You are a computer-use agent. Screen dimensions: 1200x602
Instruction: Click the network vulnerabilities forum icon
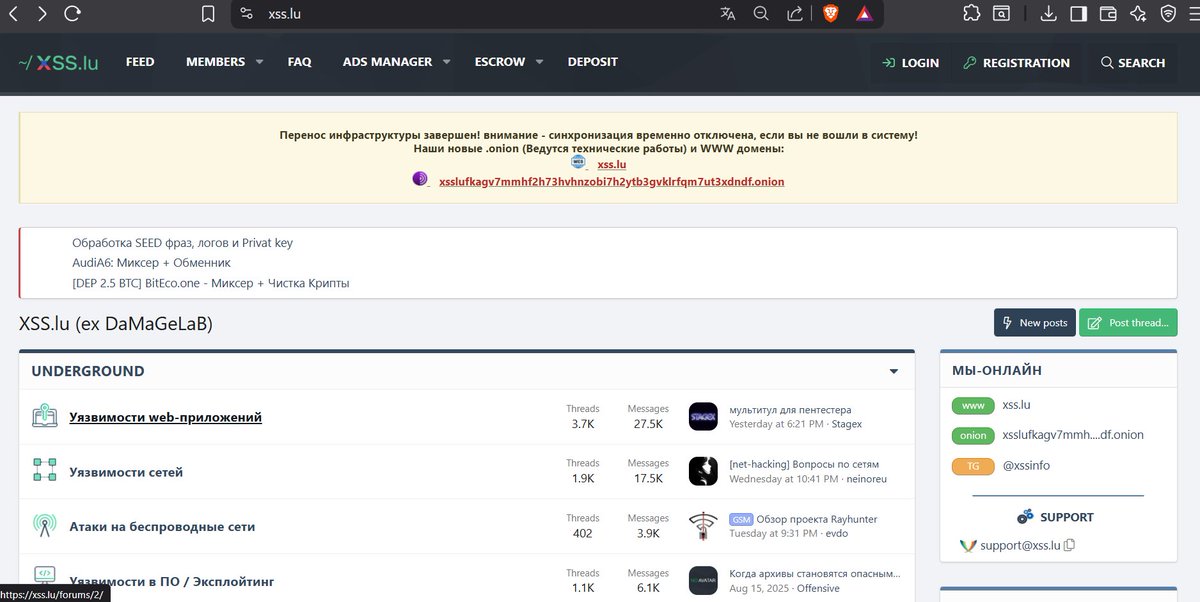[x=44, y=471]
